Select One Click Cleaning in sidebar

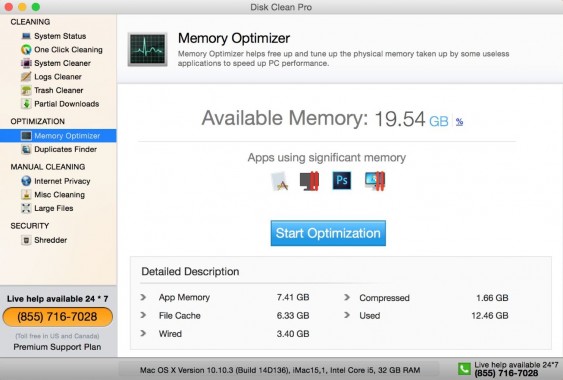click(x=68, y=50)
